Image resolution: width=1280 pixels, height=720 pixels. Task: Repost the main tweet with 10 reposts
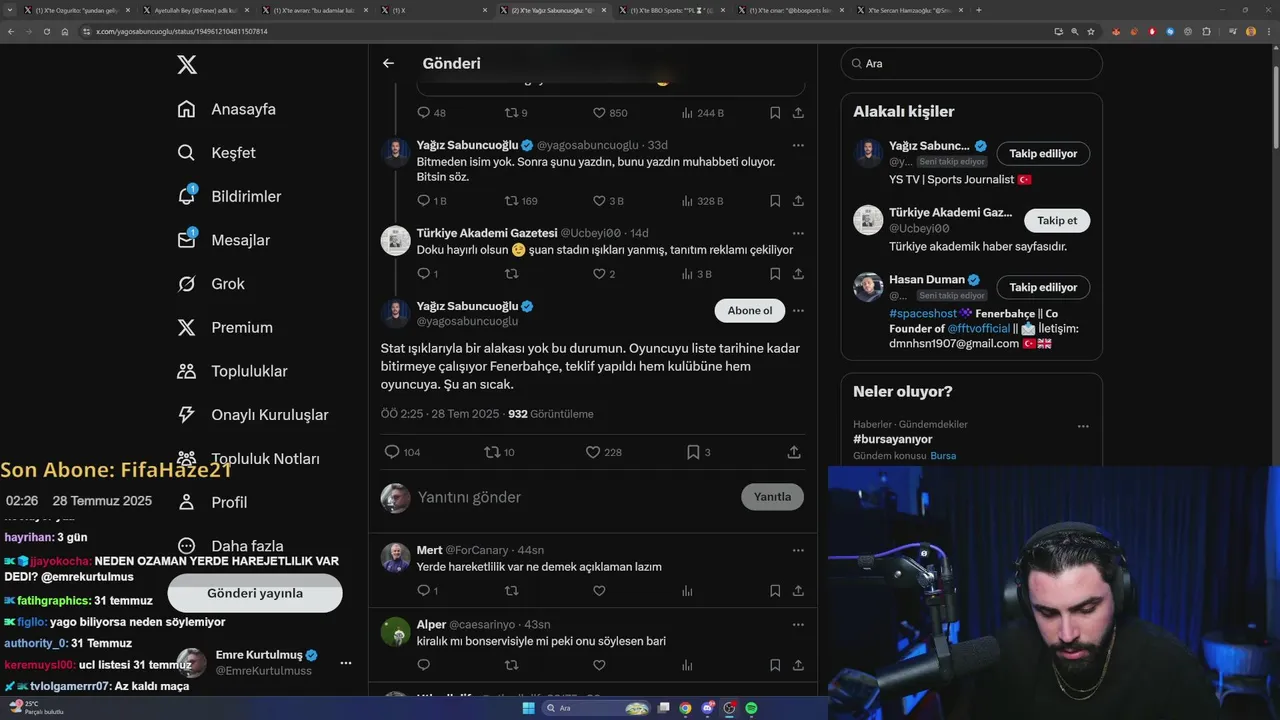pos(492,452)
